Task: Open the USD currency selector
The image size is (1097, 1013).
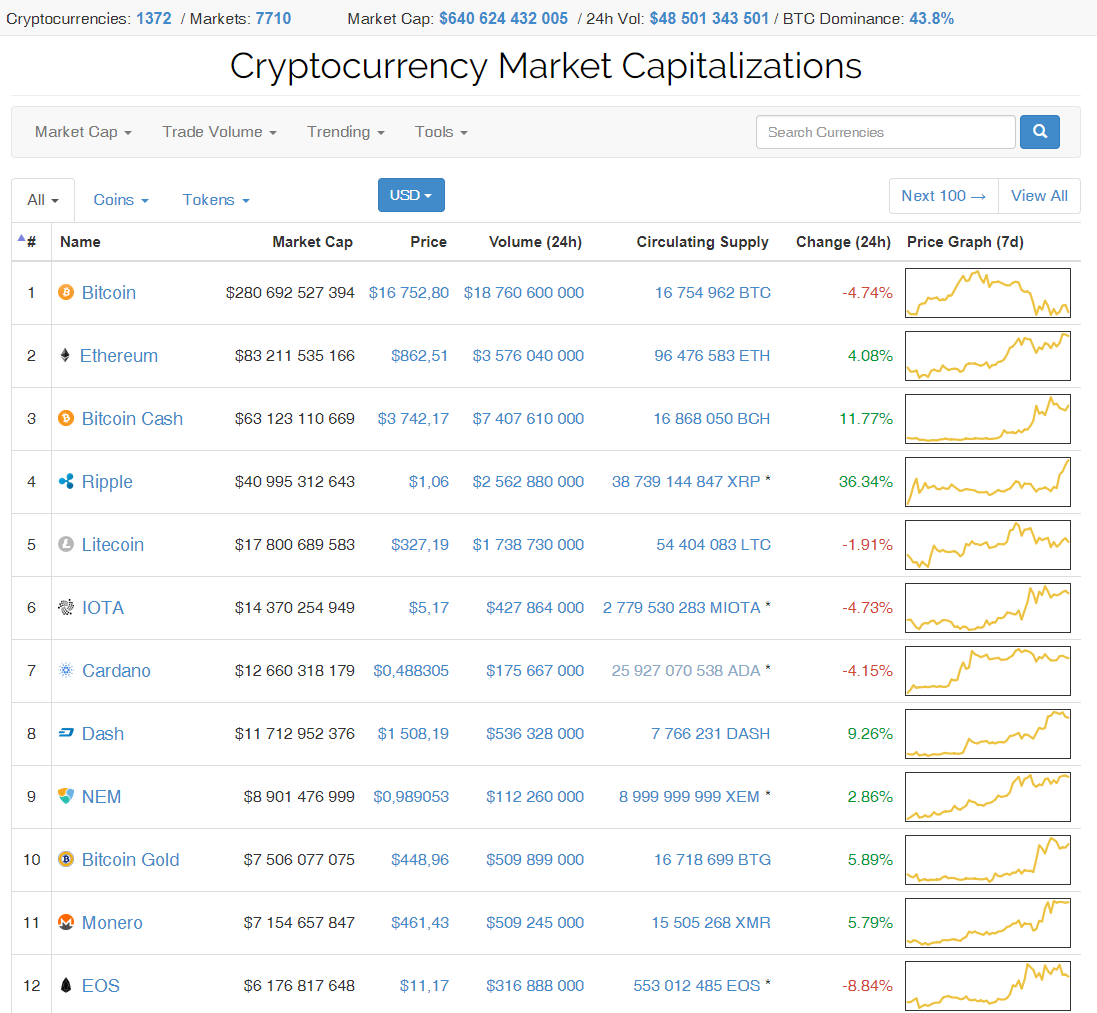Action: [x=411, y=195]
